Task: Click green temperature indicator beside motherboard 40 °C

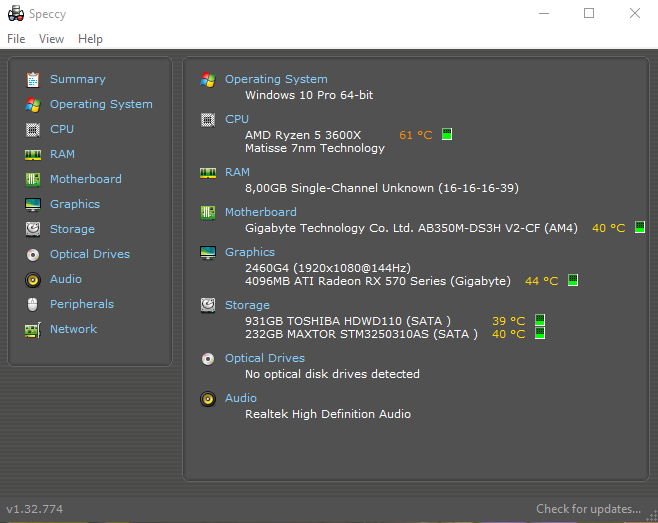Action: coord(640,227)
